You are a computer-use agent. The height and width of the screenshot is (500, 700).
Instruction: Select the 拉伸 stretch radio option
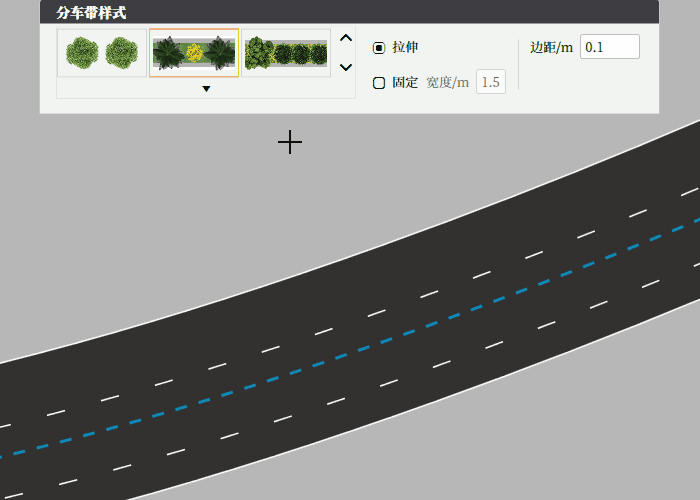click(x=379, y=48)
